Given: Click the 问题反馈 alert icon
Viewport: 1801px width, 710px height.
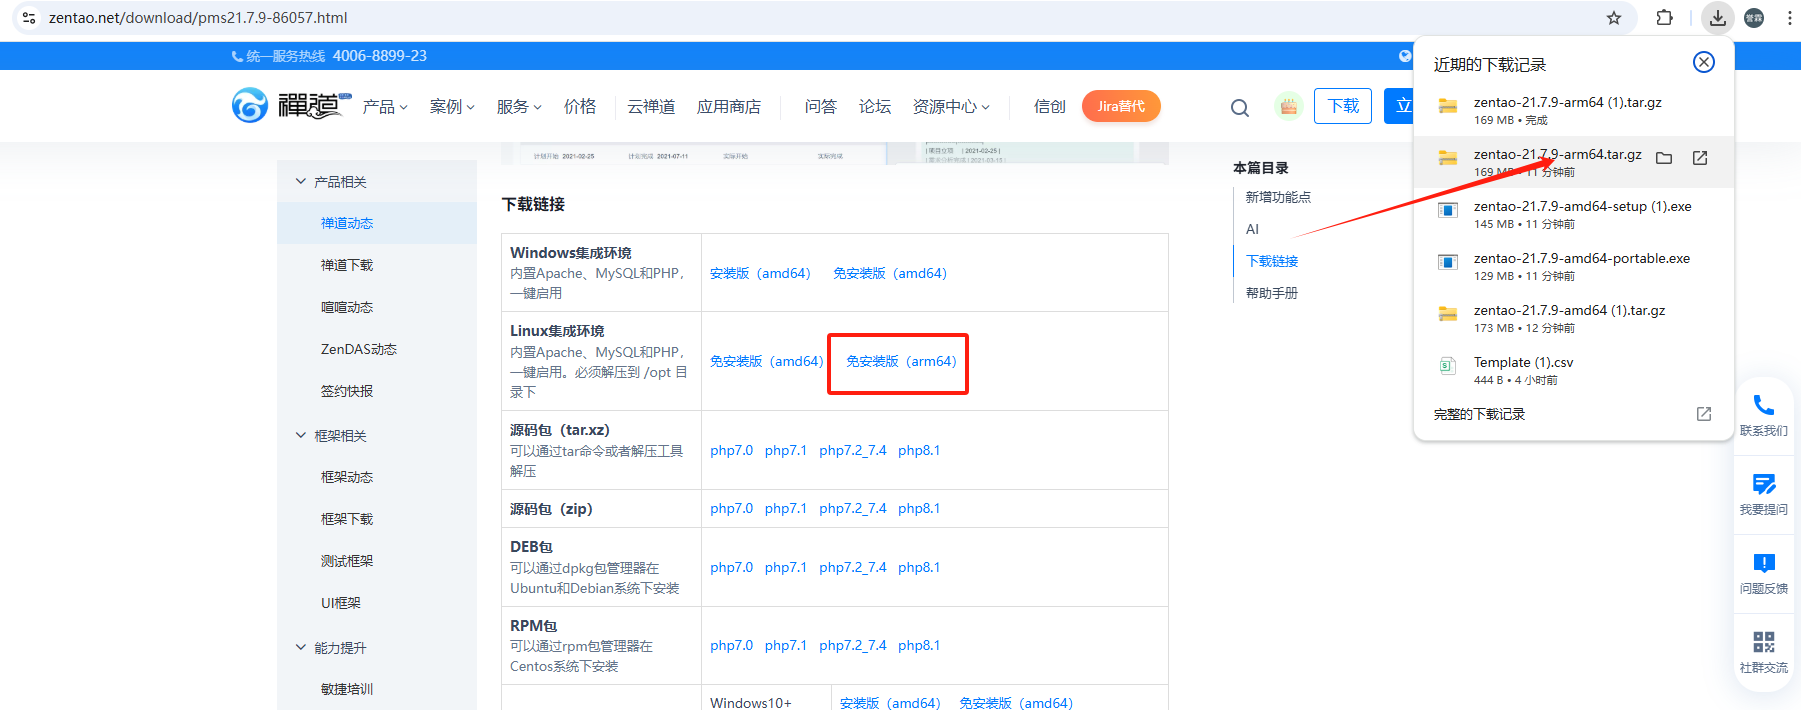Looking at the screenshot, I should (1764, 563).
